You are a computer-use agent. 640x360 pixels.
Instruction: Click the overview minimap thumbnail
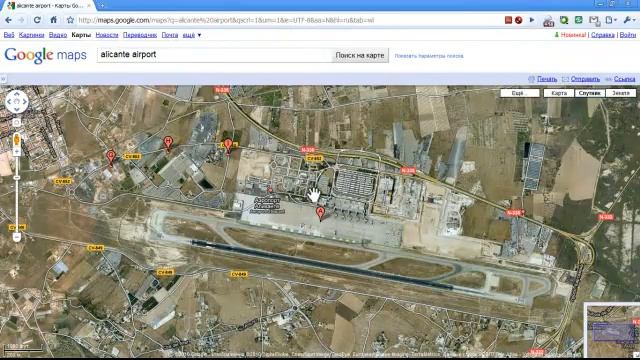pyautogui.click(x=612, y=330)
